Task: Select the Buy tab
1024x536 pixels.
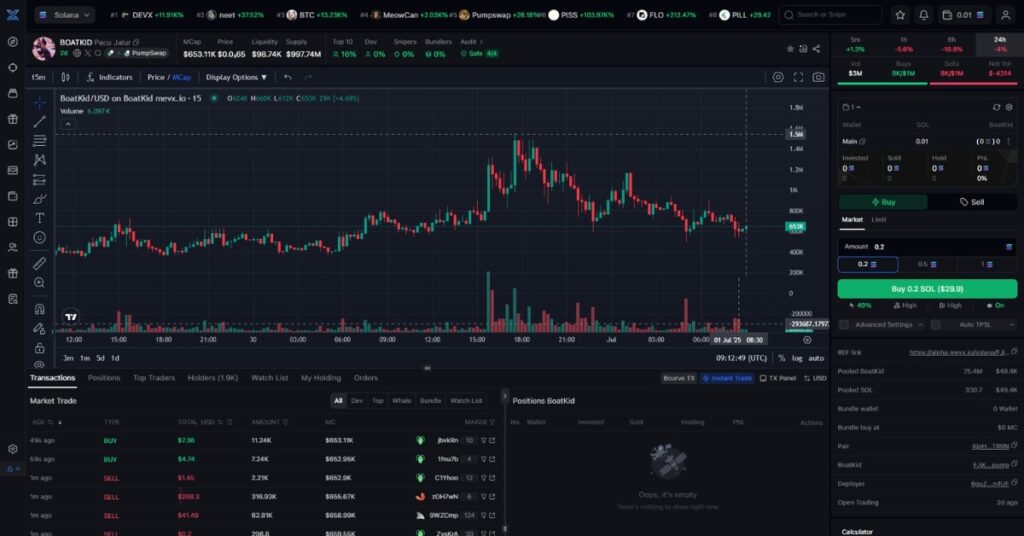Action: pos(883,202)
